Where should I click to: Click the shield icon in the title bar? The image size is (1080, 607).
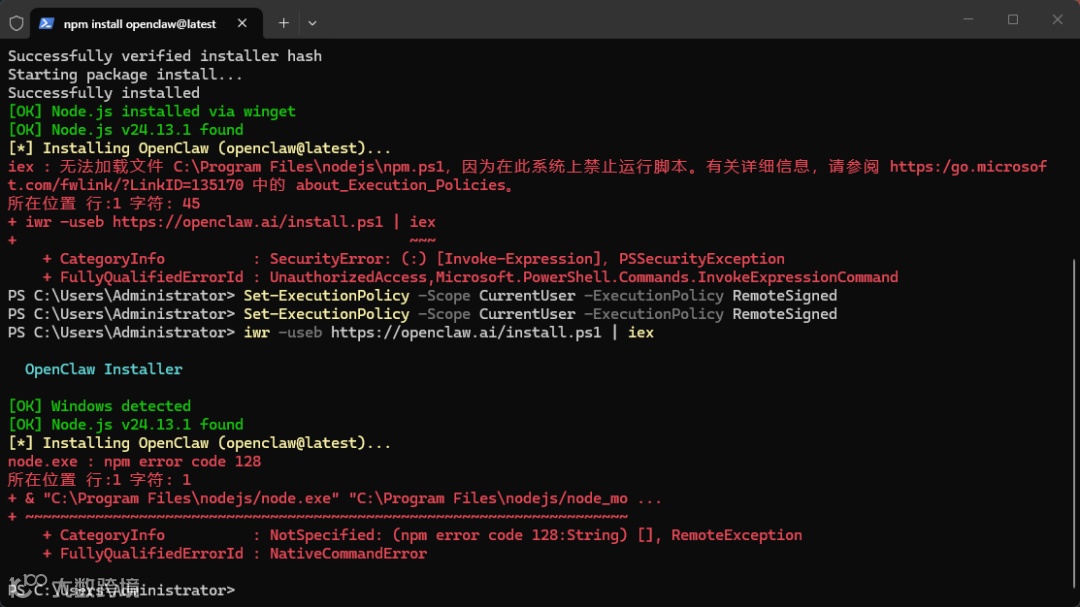point(17,23)
